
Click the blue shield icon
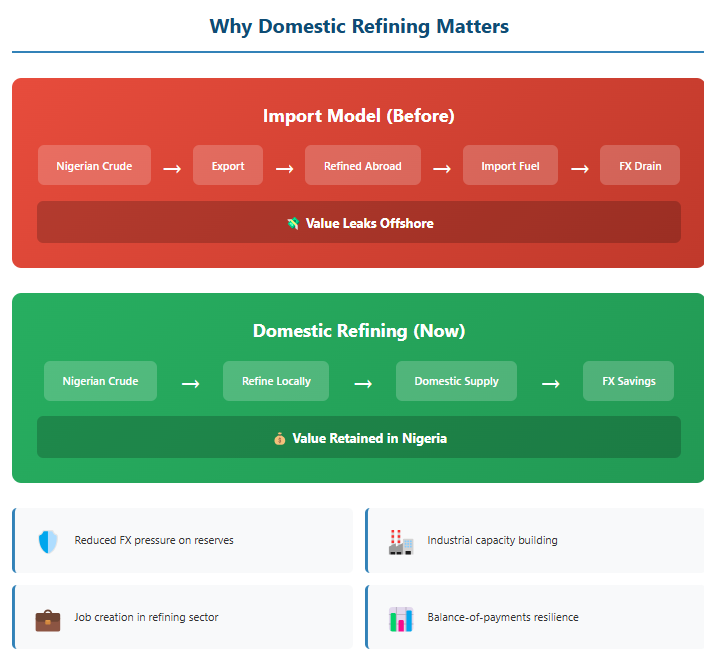click(x=48, y=541)
